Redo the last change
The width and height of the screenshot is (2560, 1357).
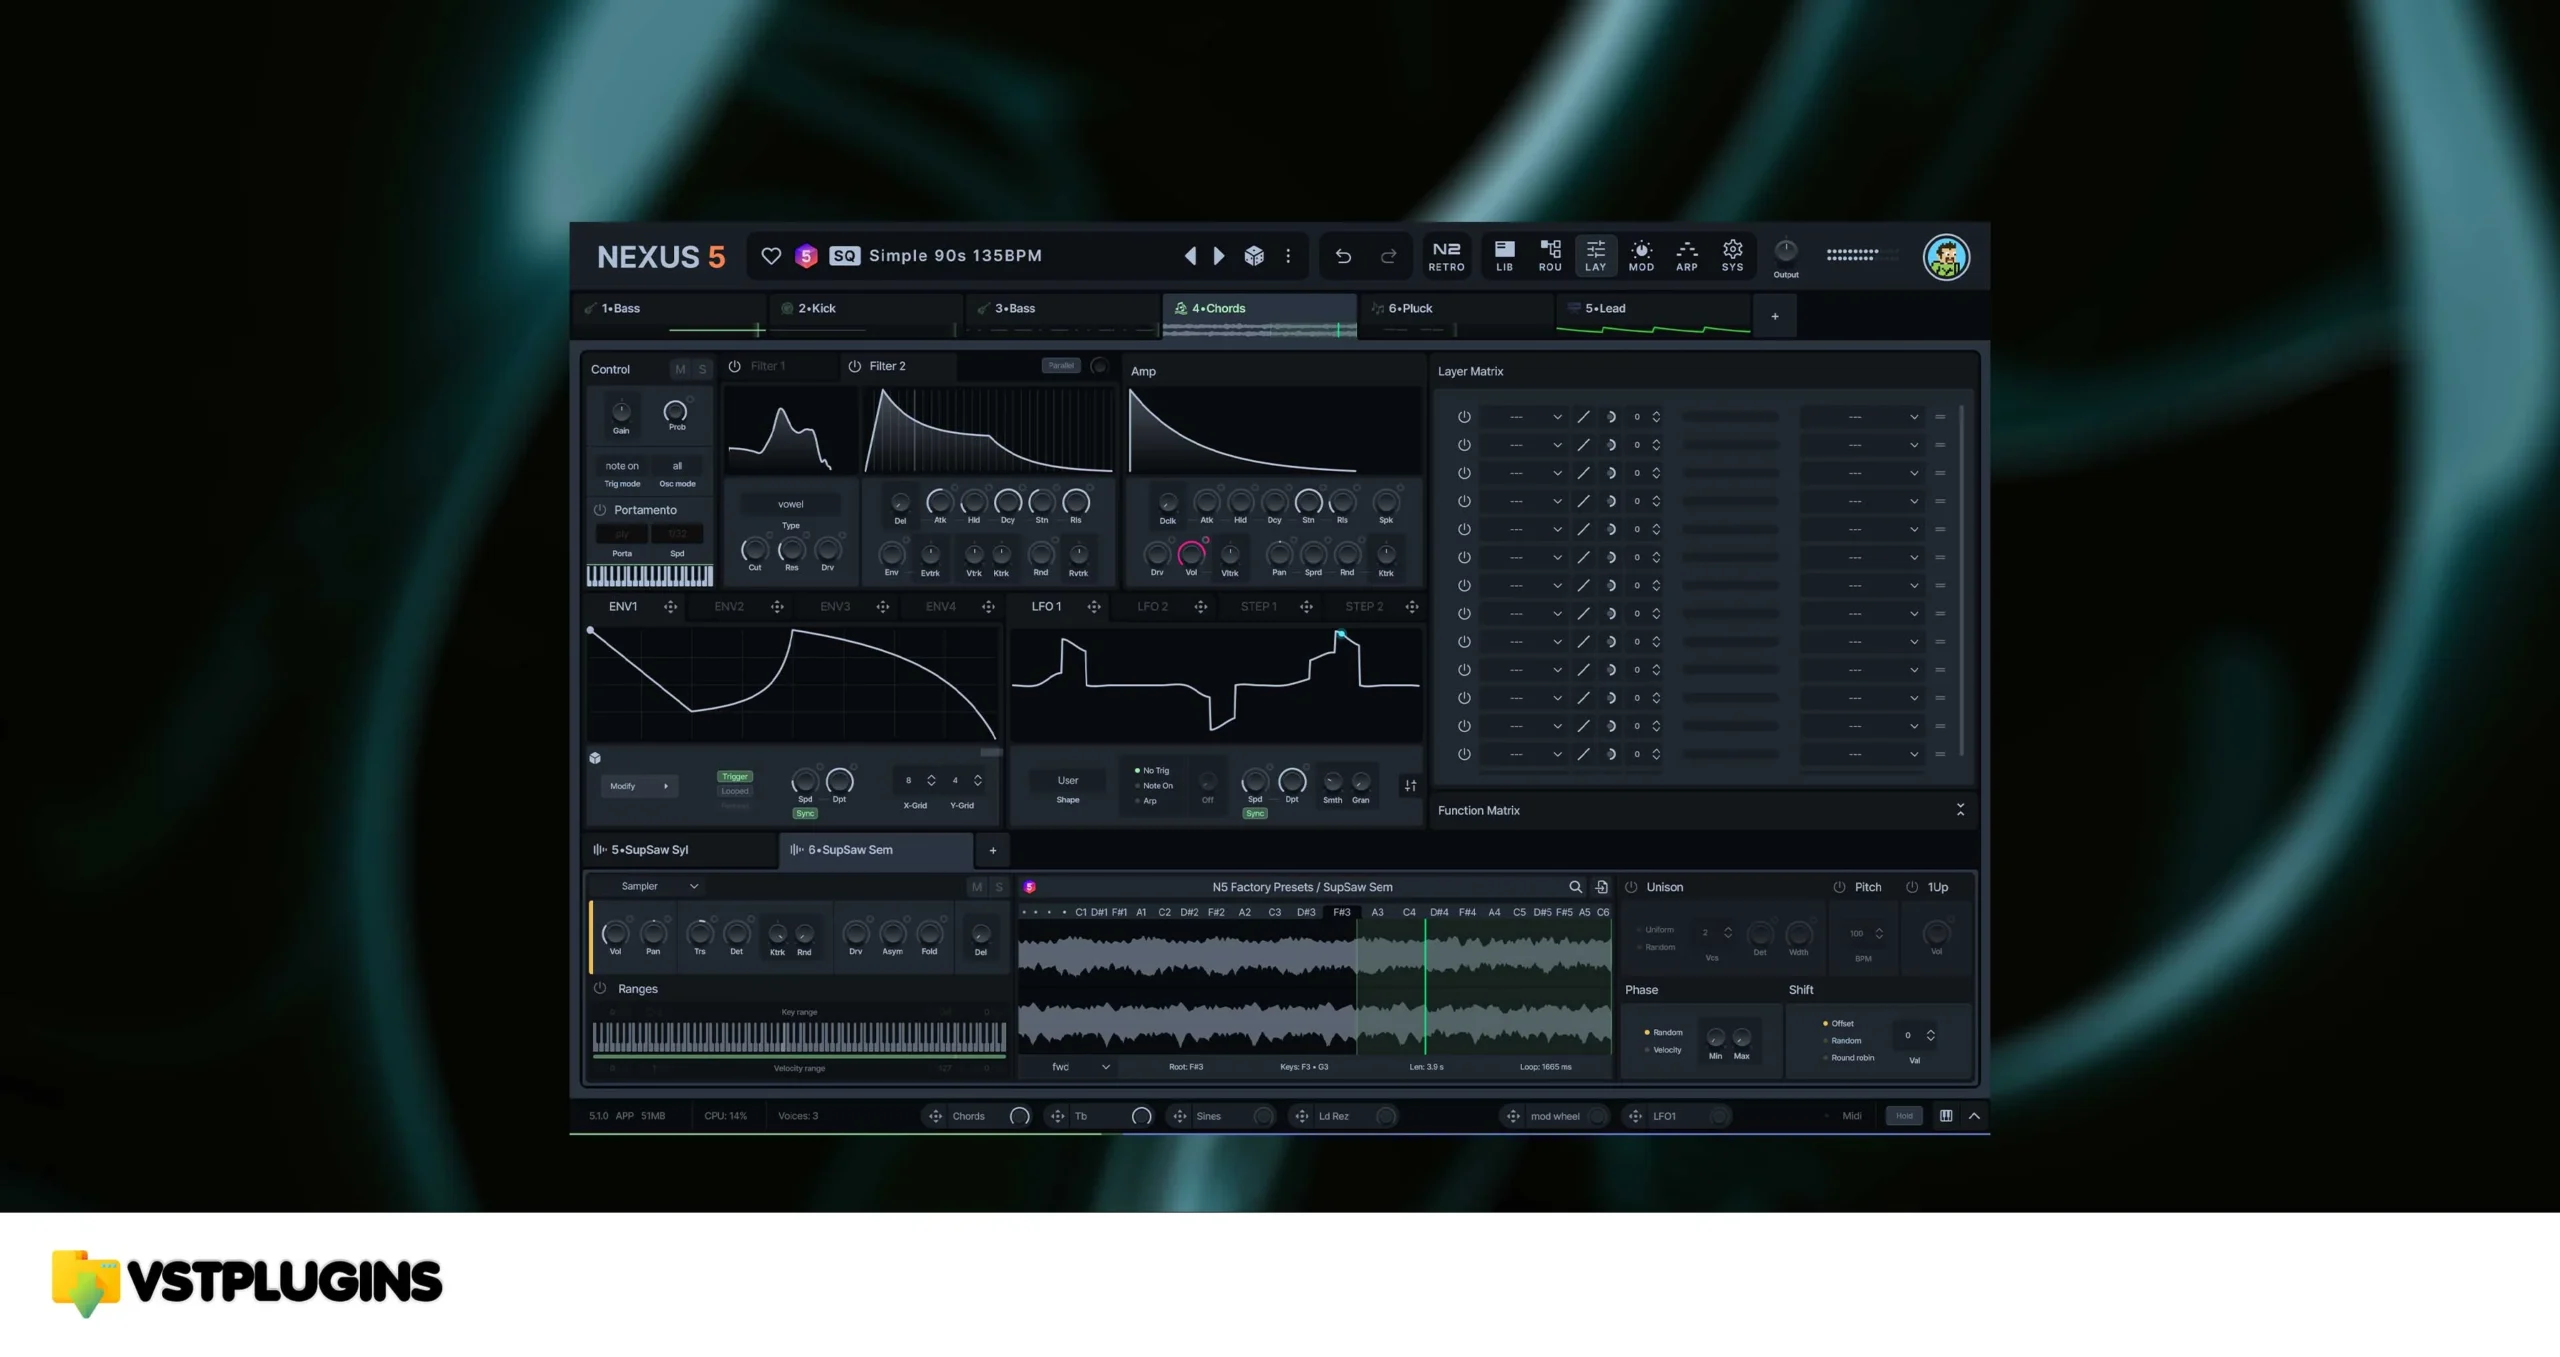pyautogui.click(x=1388, y=257)
